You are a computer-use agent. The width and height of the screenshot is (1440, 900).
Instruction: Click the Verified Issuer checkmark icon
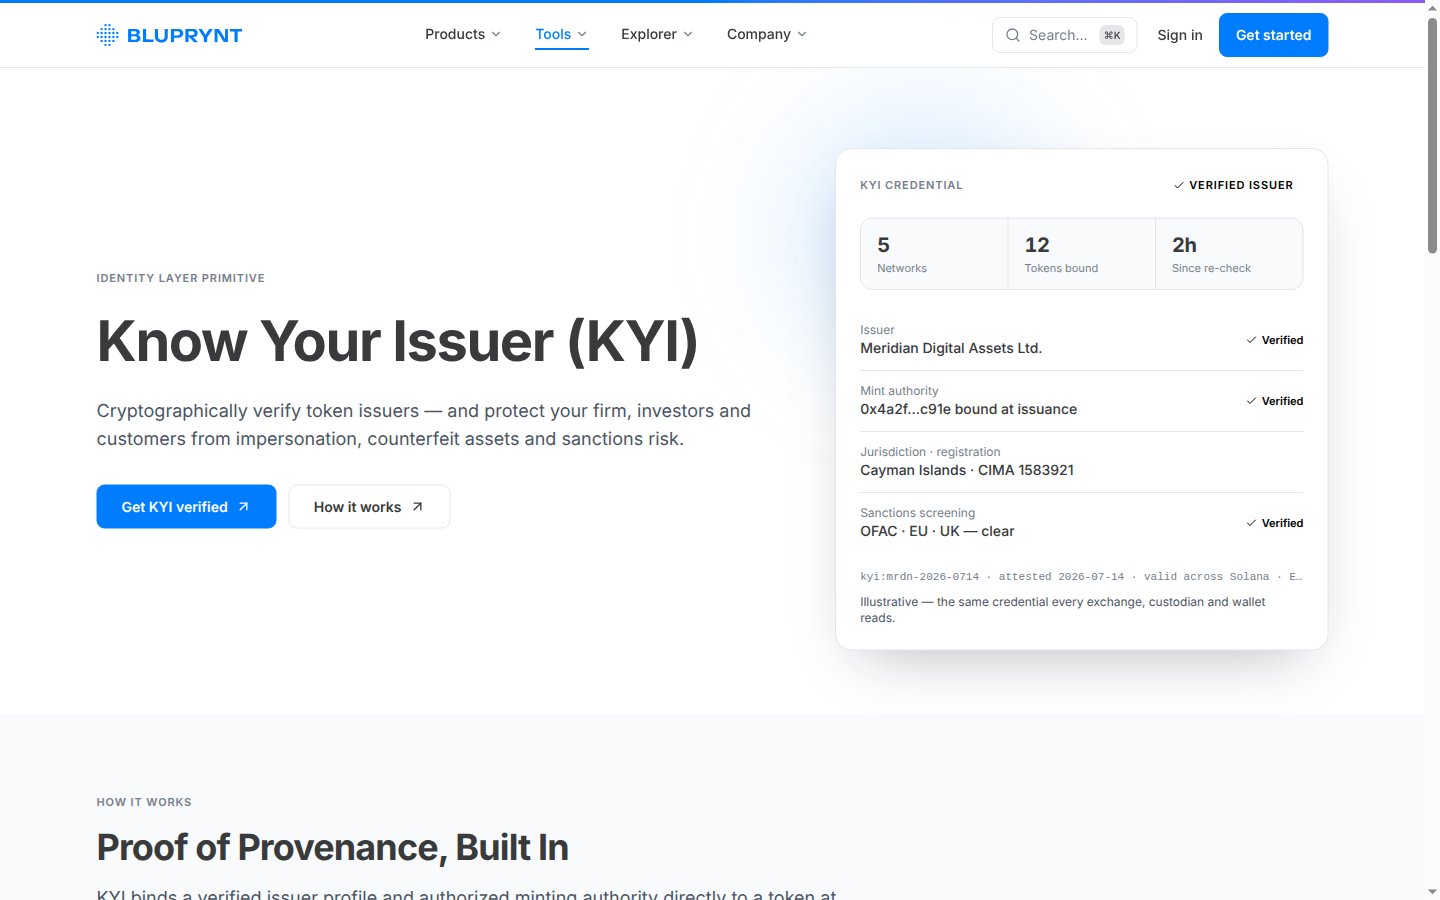click(x=1179, y=185)
